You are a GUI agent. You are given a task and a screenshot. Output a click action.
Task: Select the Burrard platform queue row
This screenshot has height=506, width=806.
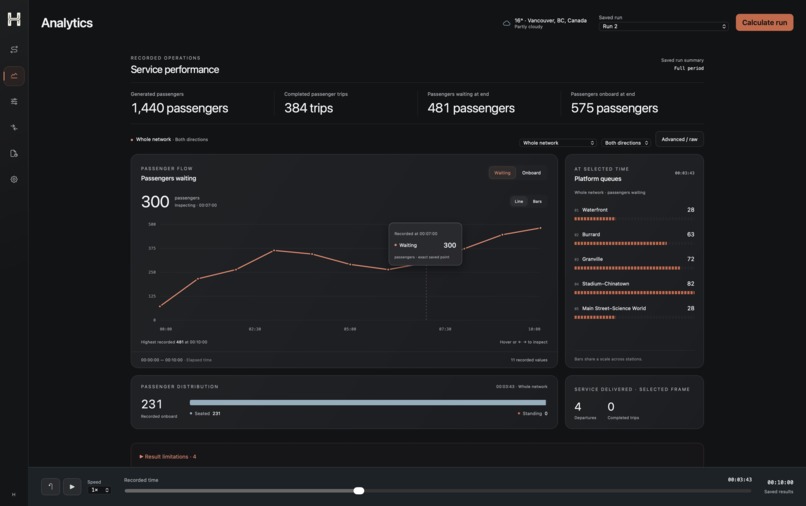pos(634,239)
